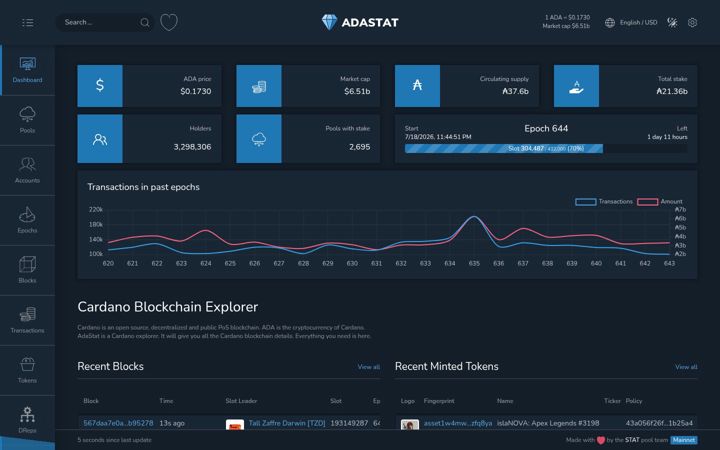Click the Fingerprint column header
Screen dimensions: 720x450
[x=439, y=401]
